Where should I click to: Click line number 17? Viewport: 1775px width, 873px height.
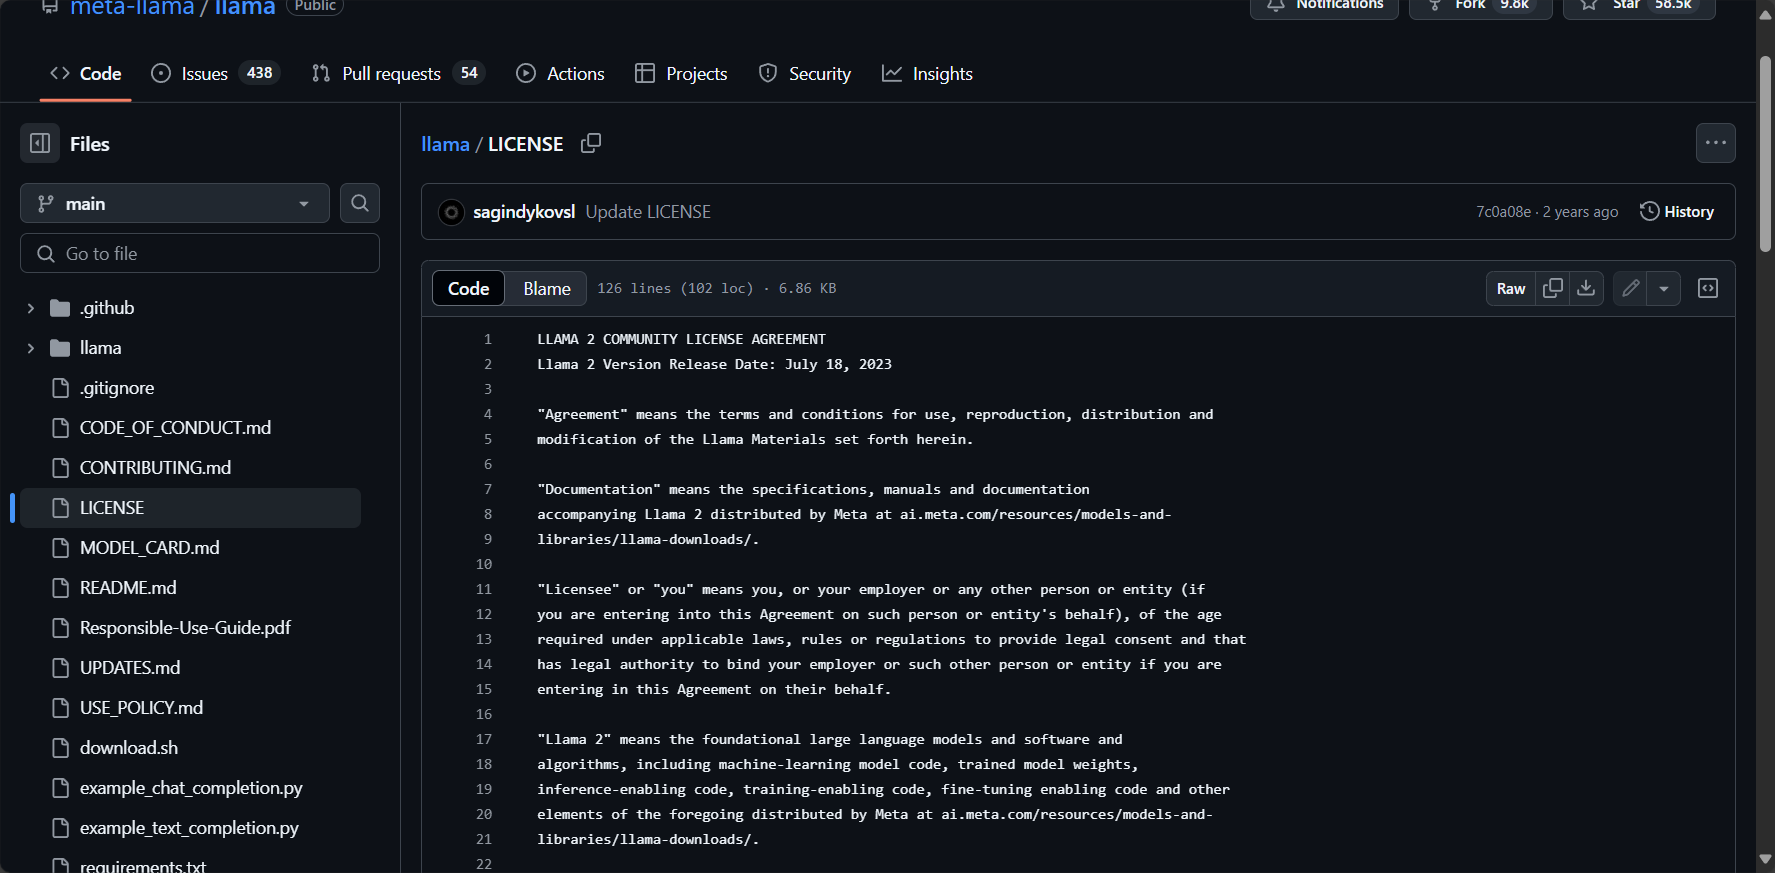pos(484,739)
